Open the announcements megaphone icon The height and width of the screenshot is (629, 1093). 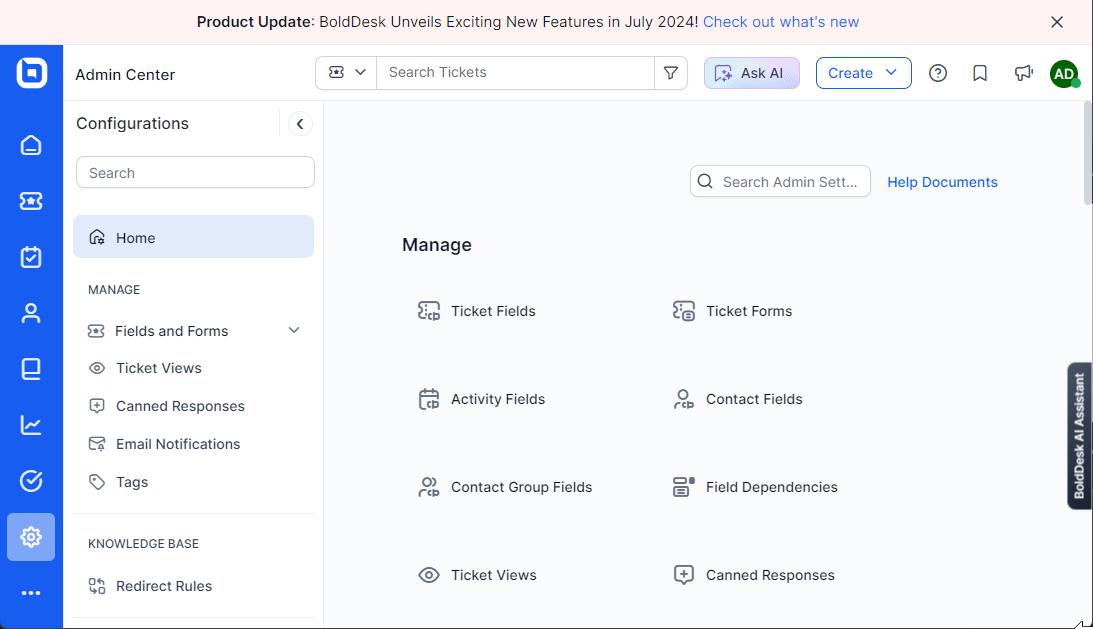click(x=1023, y=73)
